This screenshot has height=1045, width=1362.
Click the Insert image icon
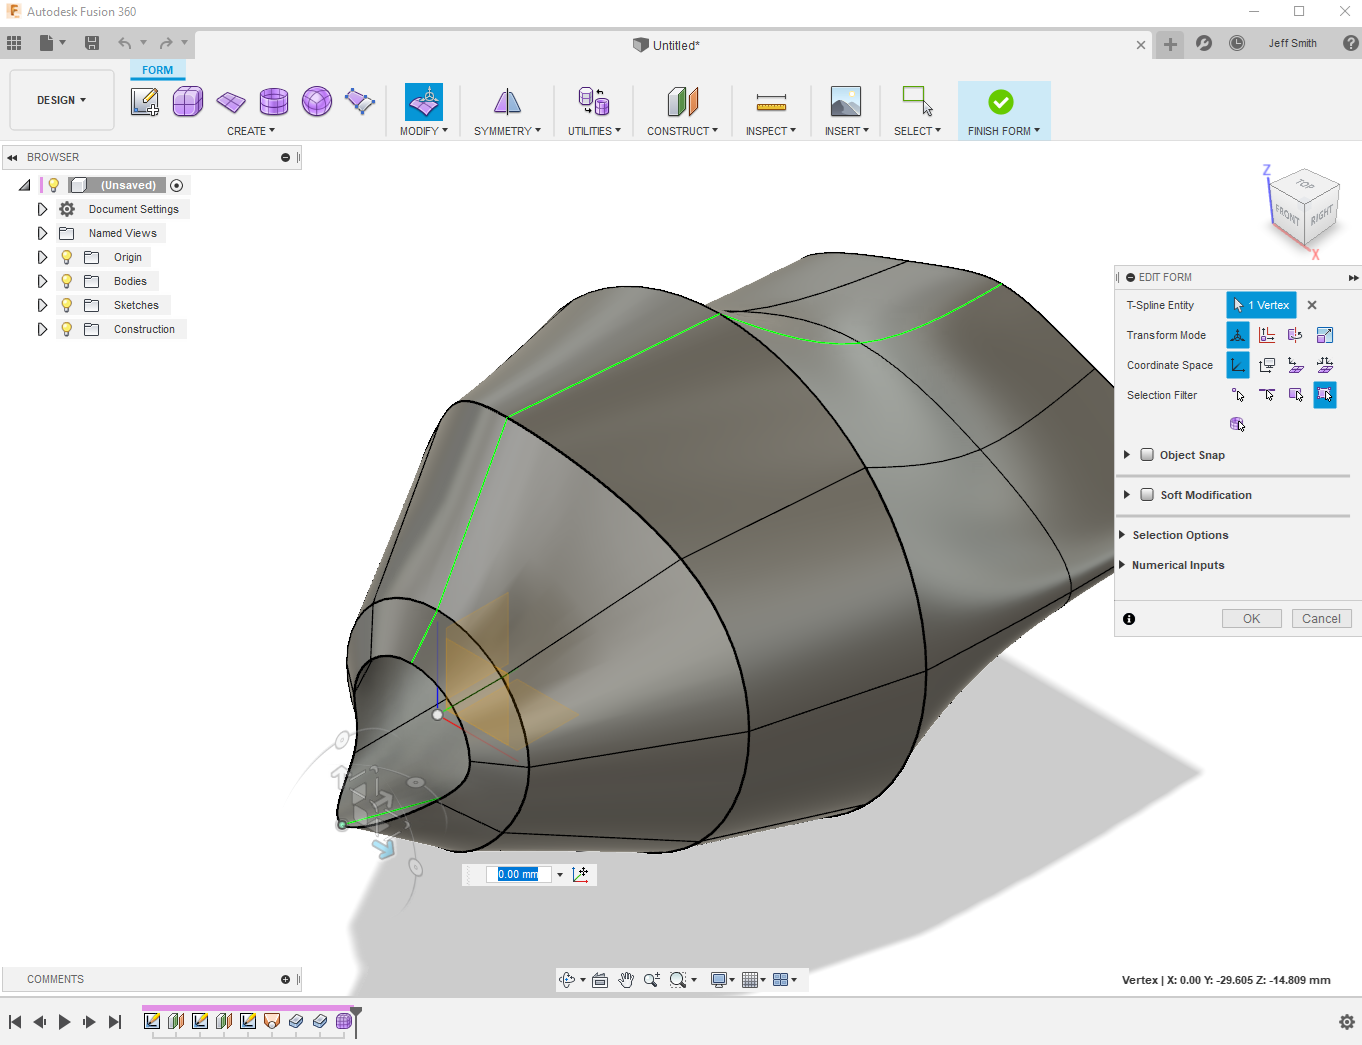pos(846,101)
